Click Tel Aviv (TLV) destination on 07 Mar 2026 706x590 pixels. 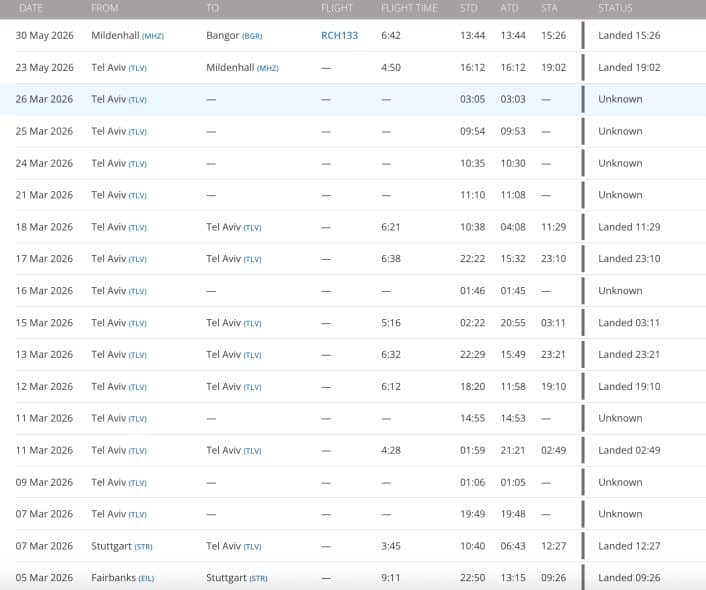234,546
